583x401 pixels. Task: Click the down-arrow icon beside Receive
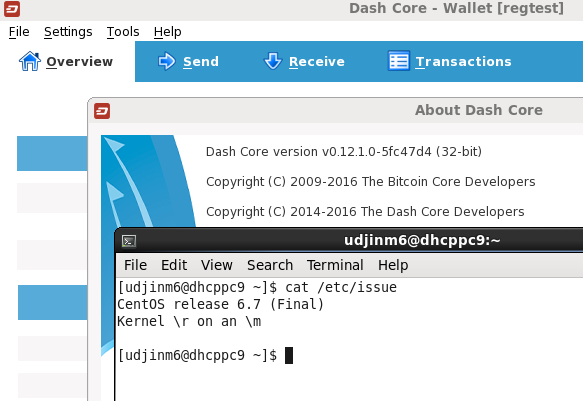[x=273, y=61]
